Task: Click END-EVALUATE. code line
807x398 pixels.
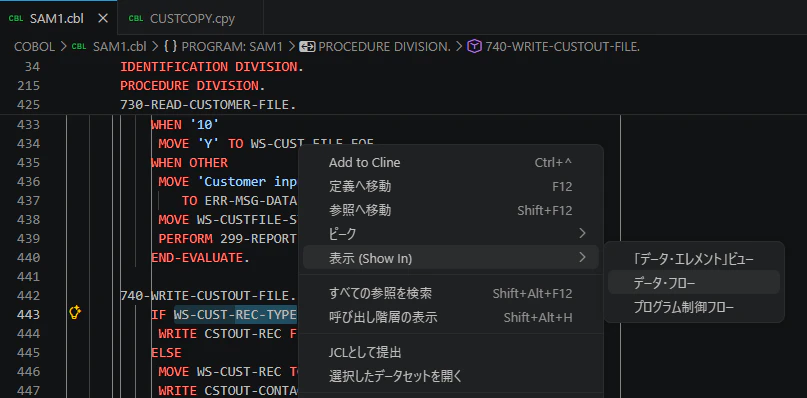Action: coord(200,257)
